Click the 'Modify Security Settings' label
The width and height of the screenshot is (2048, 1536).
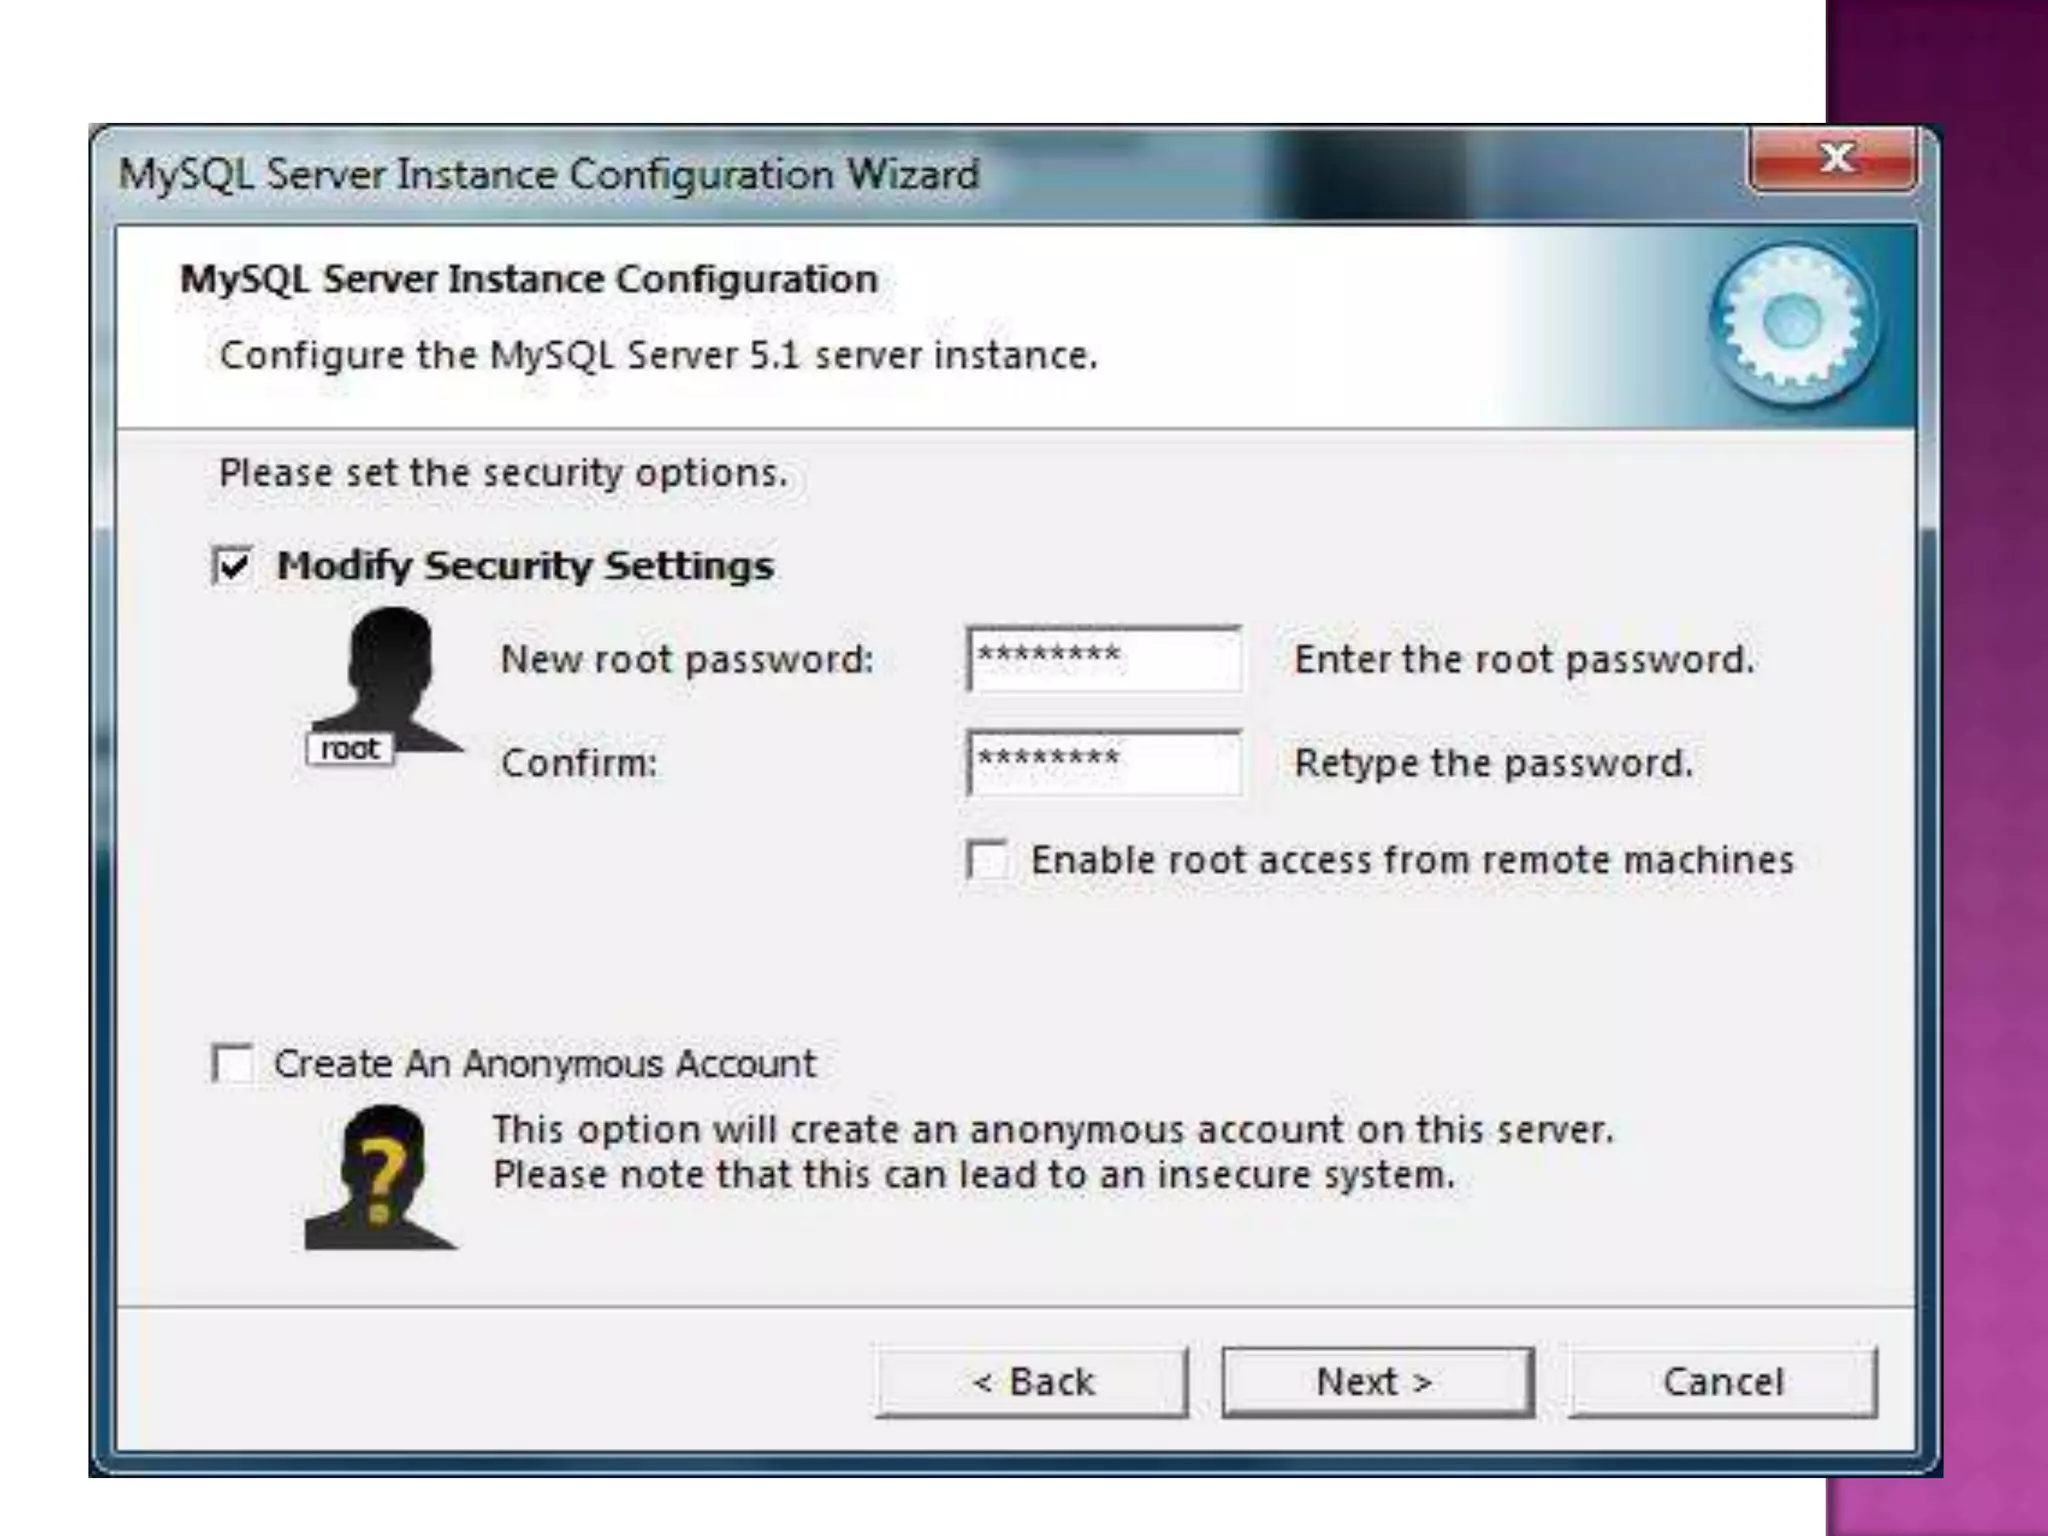[525, 566]
